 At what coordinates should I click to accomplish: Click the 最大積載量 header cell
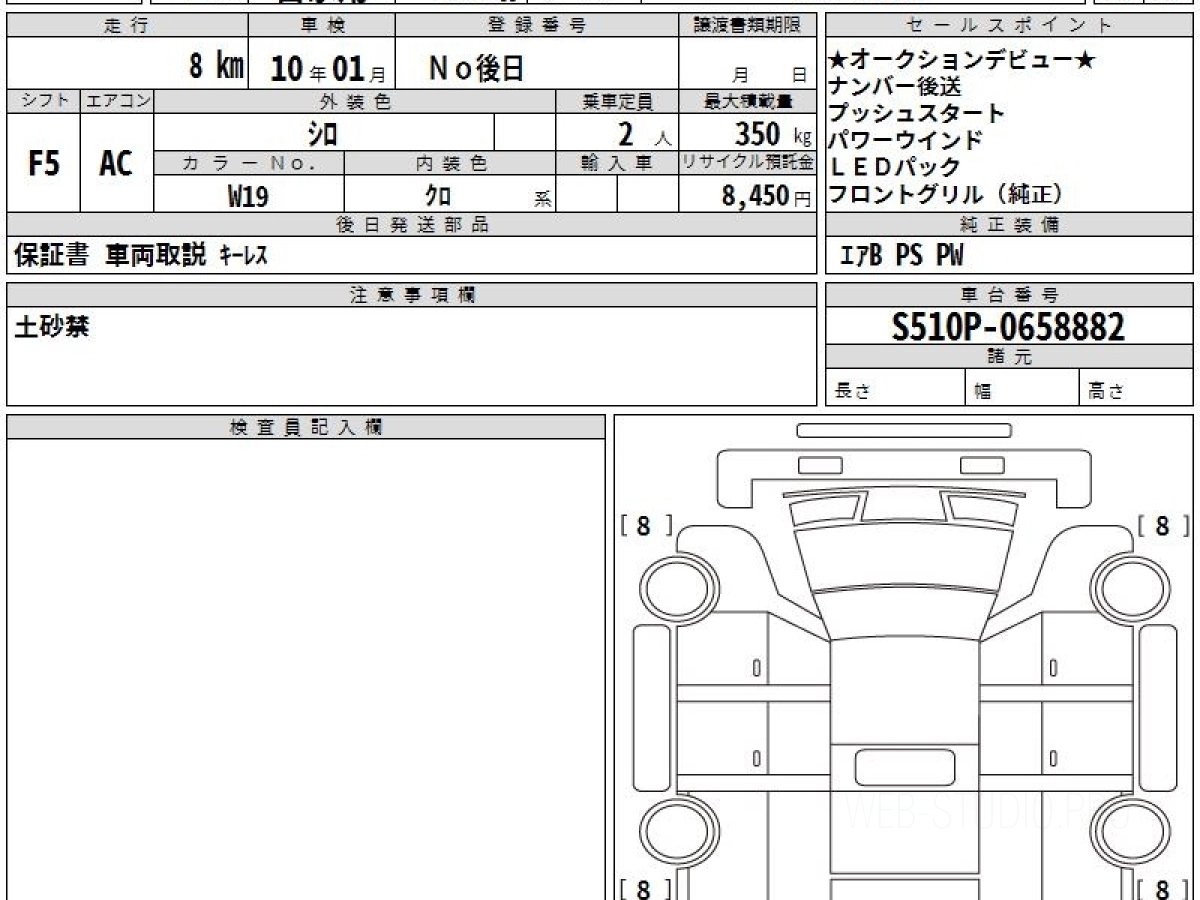(748, 101)
